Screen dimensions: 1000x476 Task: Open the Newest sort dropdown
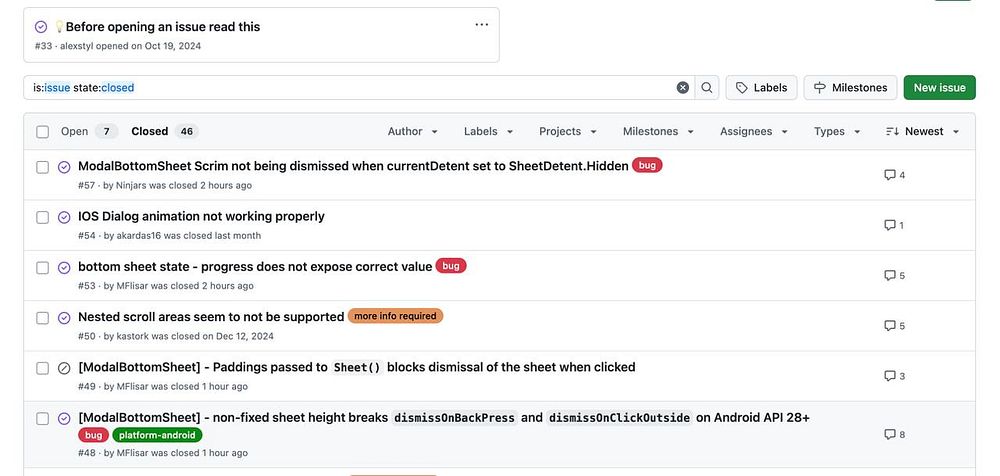(x=923, y=132)
